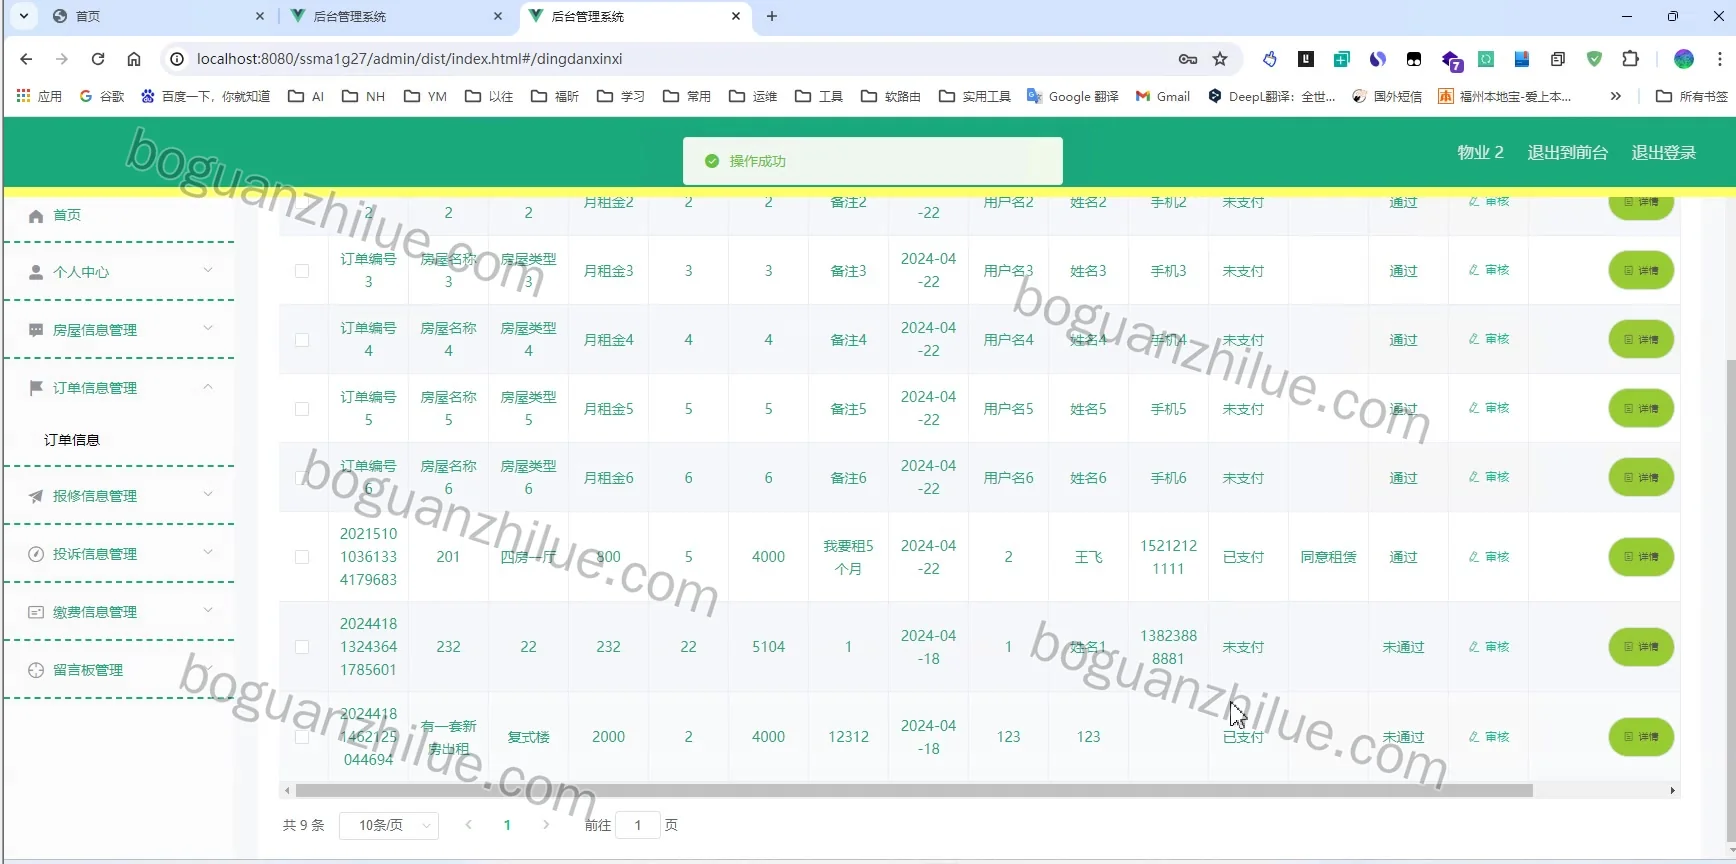Click the browser back arrow
Screen dimensions: 1736x864
pyautogui.click(x=26, y=59)
